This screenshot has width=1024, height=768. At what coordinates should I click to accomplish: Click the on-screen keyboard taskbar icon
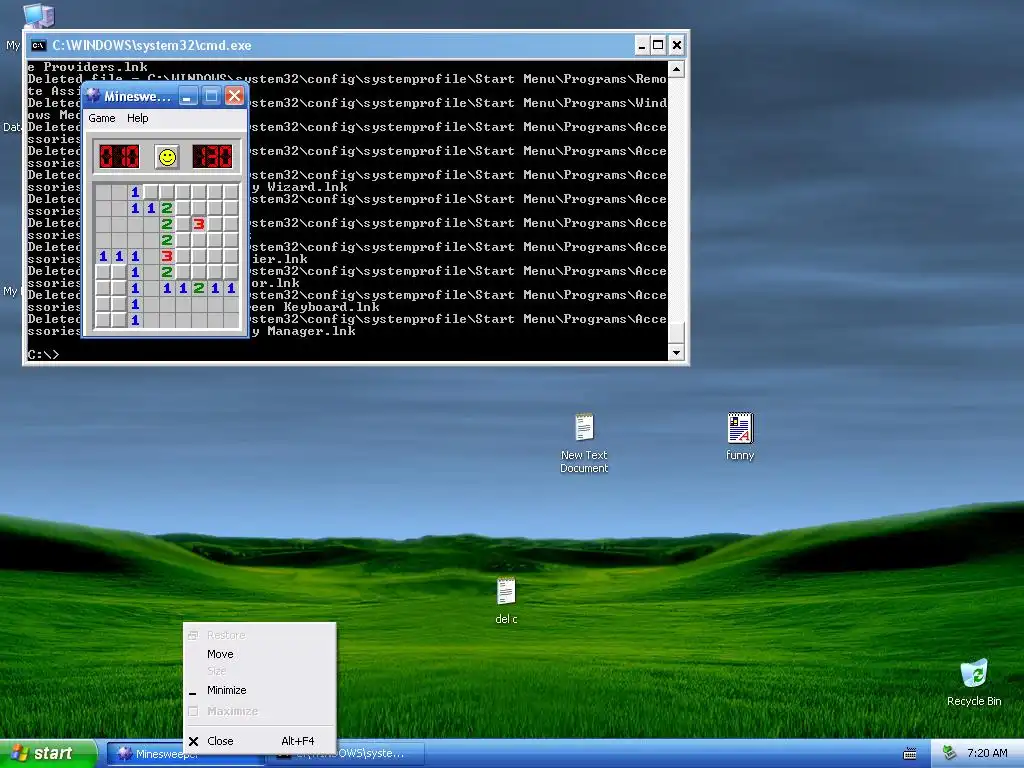[910, 754]
